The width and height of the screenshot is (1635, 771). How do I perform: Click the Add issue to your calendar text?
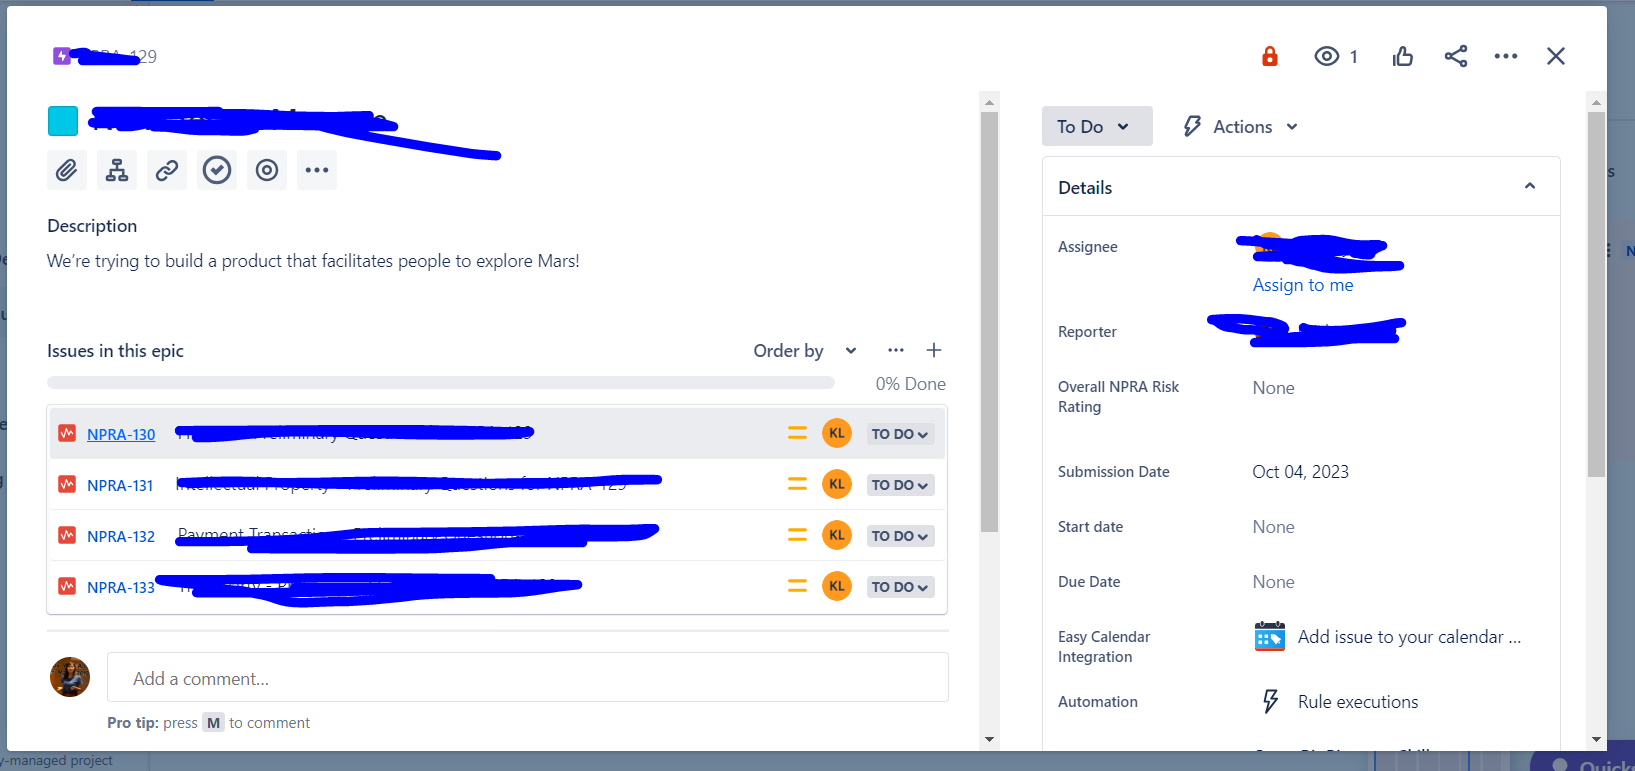1409,637
